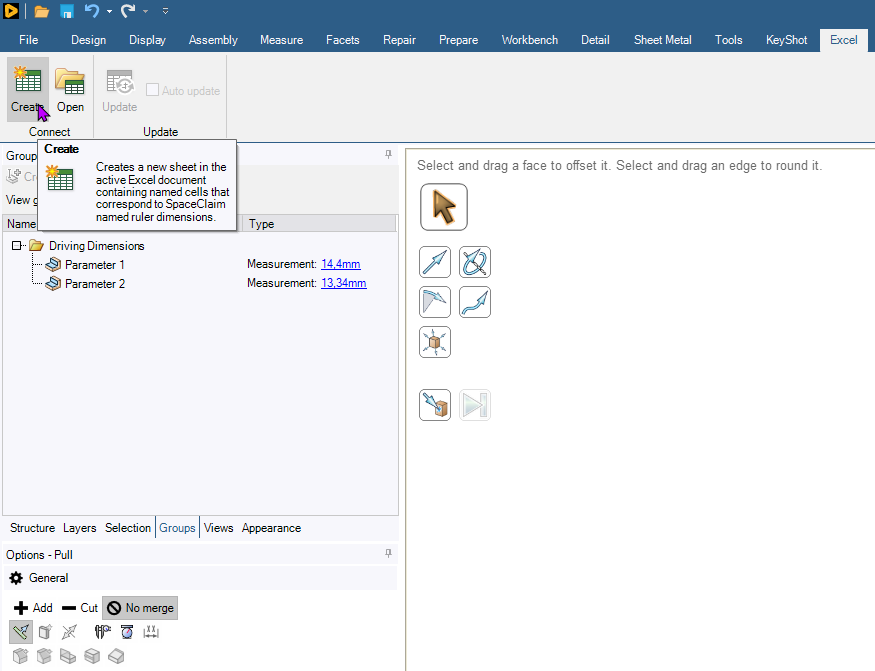Screen dimensions: 875x671
Task: Switch to the Workbench tab
Action: click(x=530, y=40)
